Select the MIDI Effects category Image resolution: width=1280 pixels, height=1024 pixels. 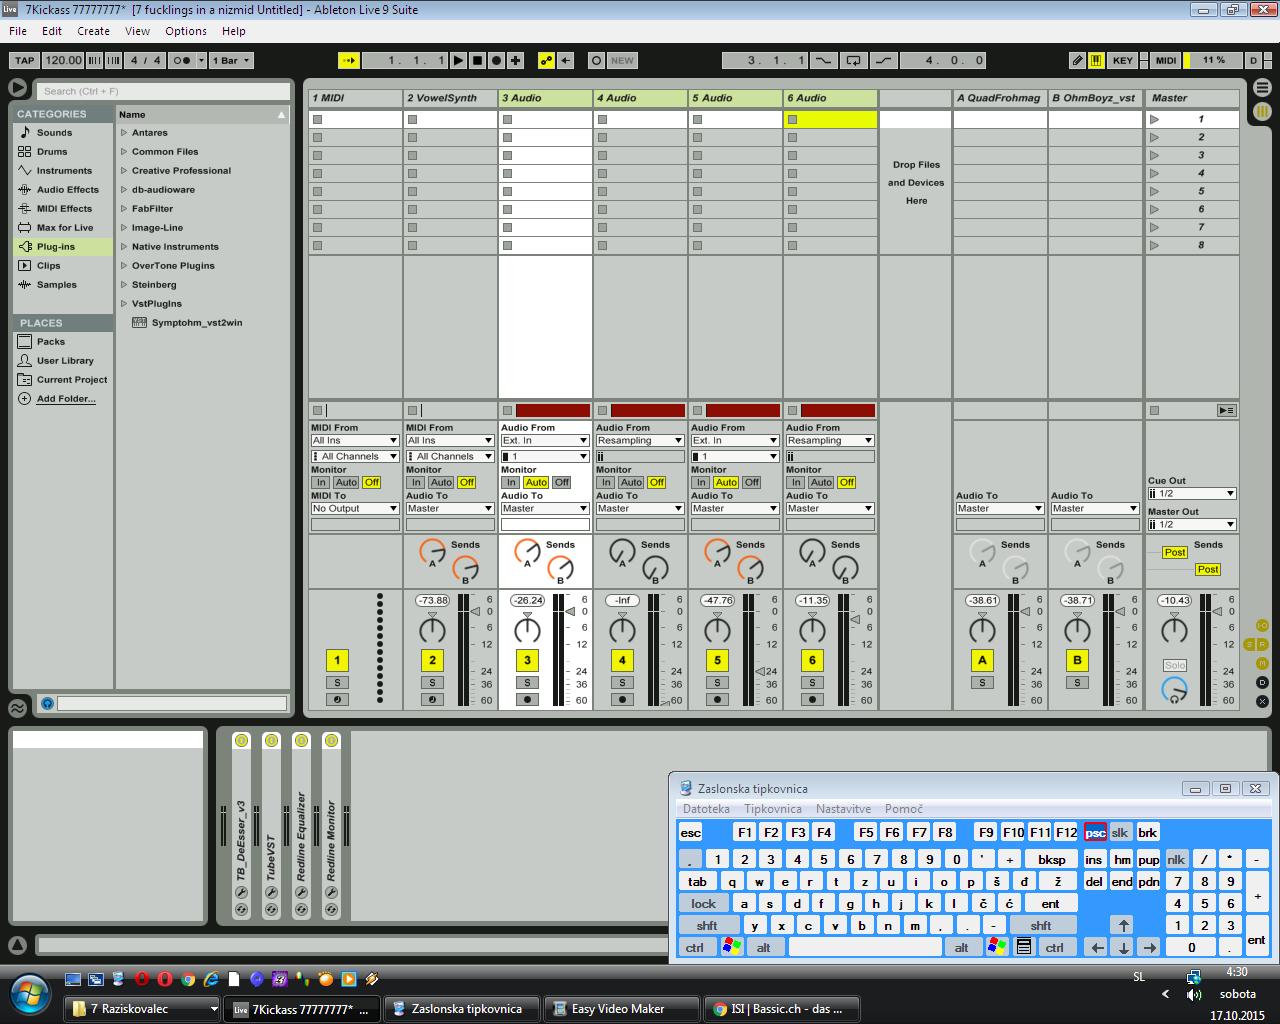tap(61, 208)
